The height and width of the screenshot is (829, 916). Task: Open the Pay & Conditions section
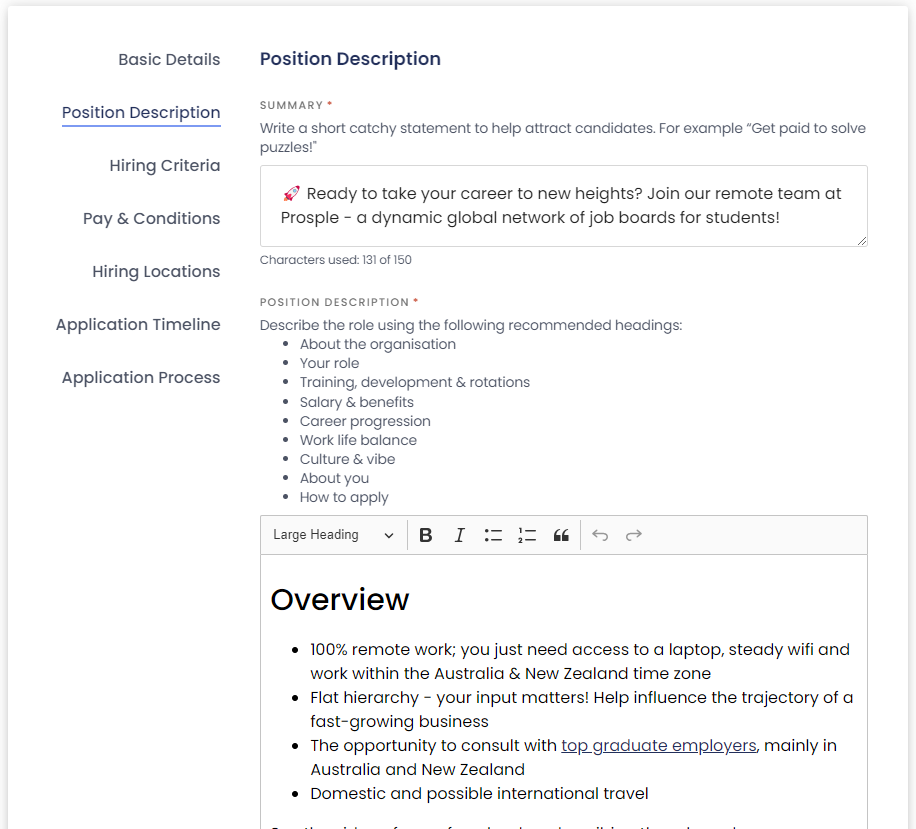point(151,219)
